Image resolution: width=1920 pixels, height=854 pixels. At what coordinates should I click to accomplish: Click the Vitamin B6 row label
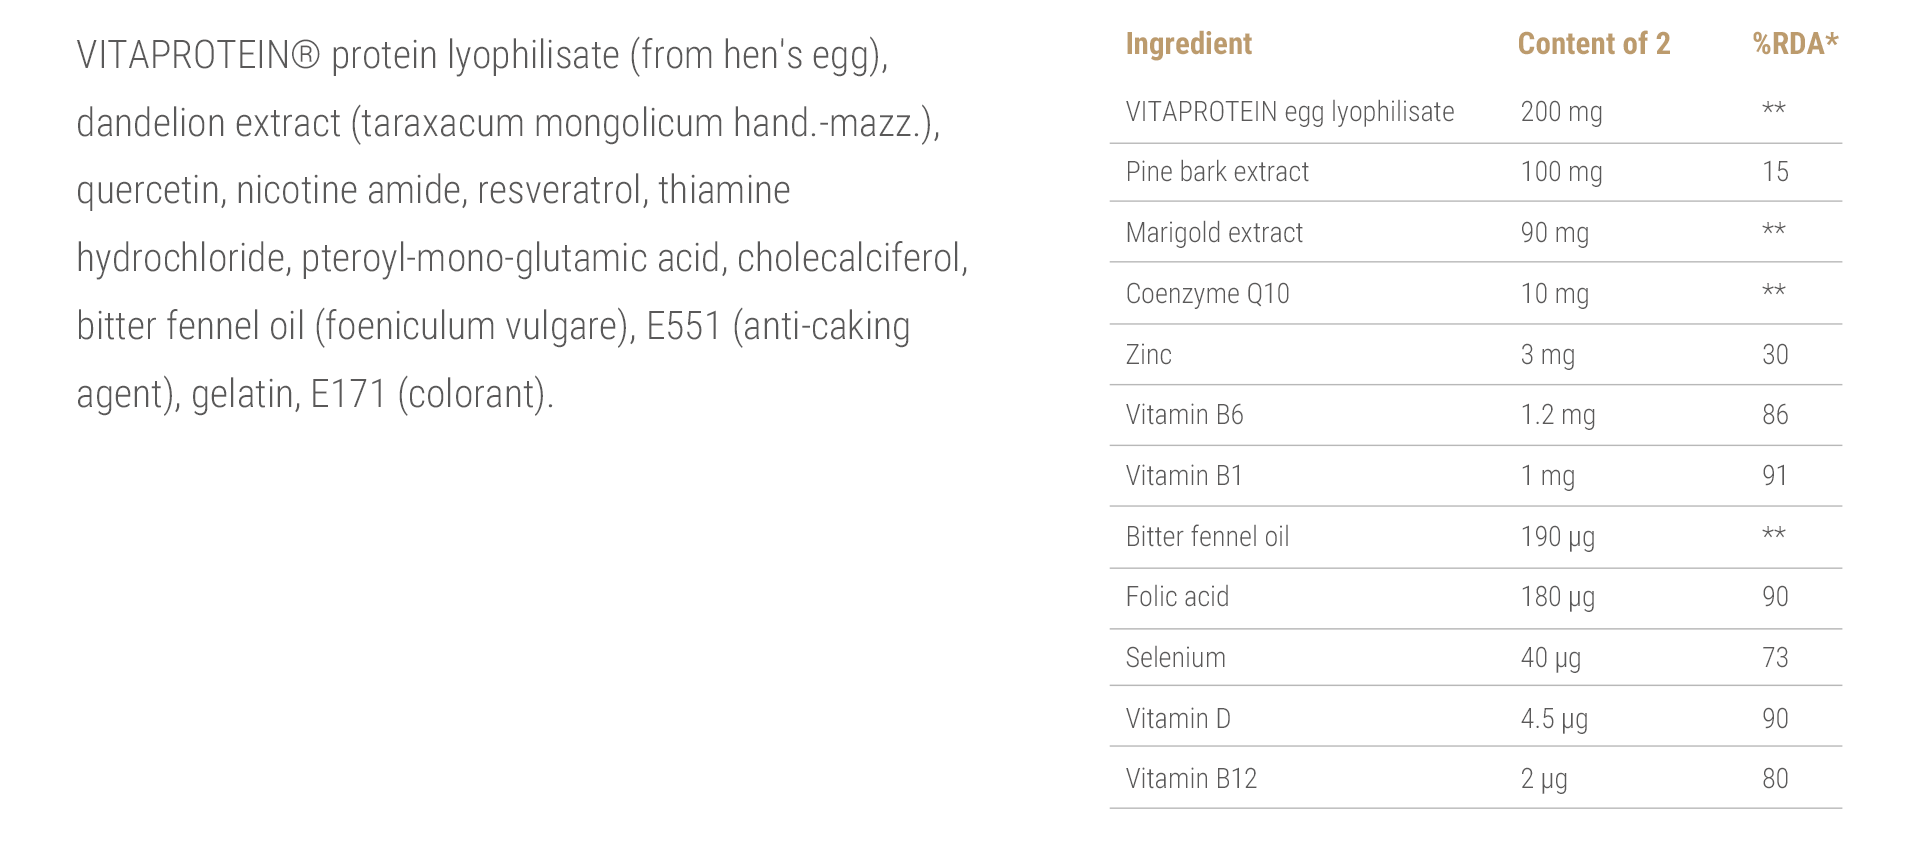(x=1184, y=415)
